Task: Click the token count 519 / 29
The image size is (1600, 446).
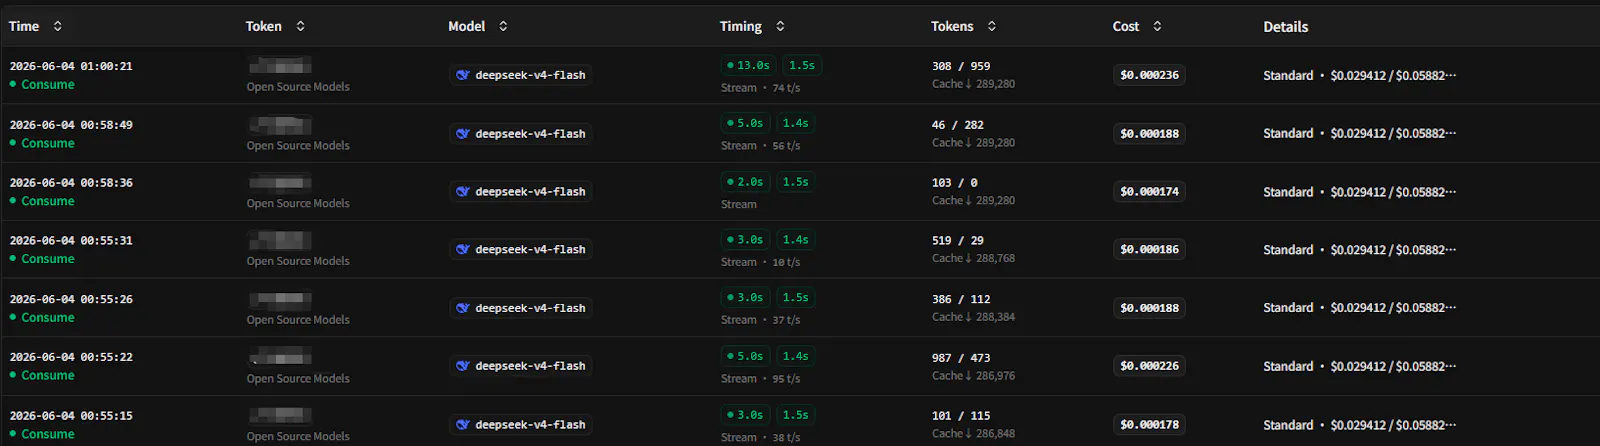Action: [958, 241]
